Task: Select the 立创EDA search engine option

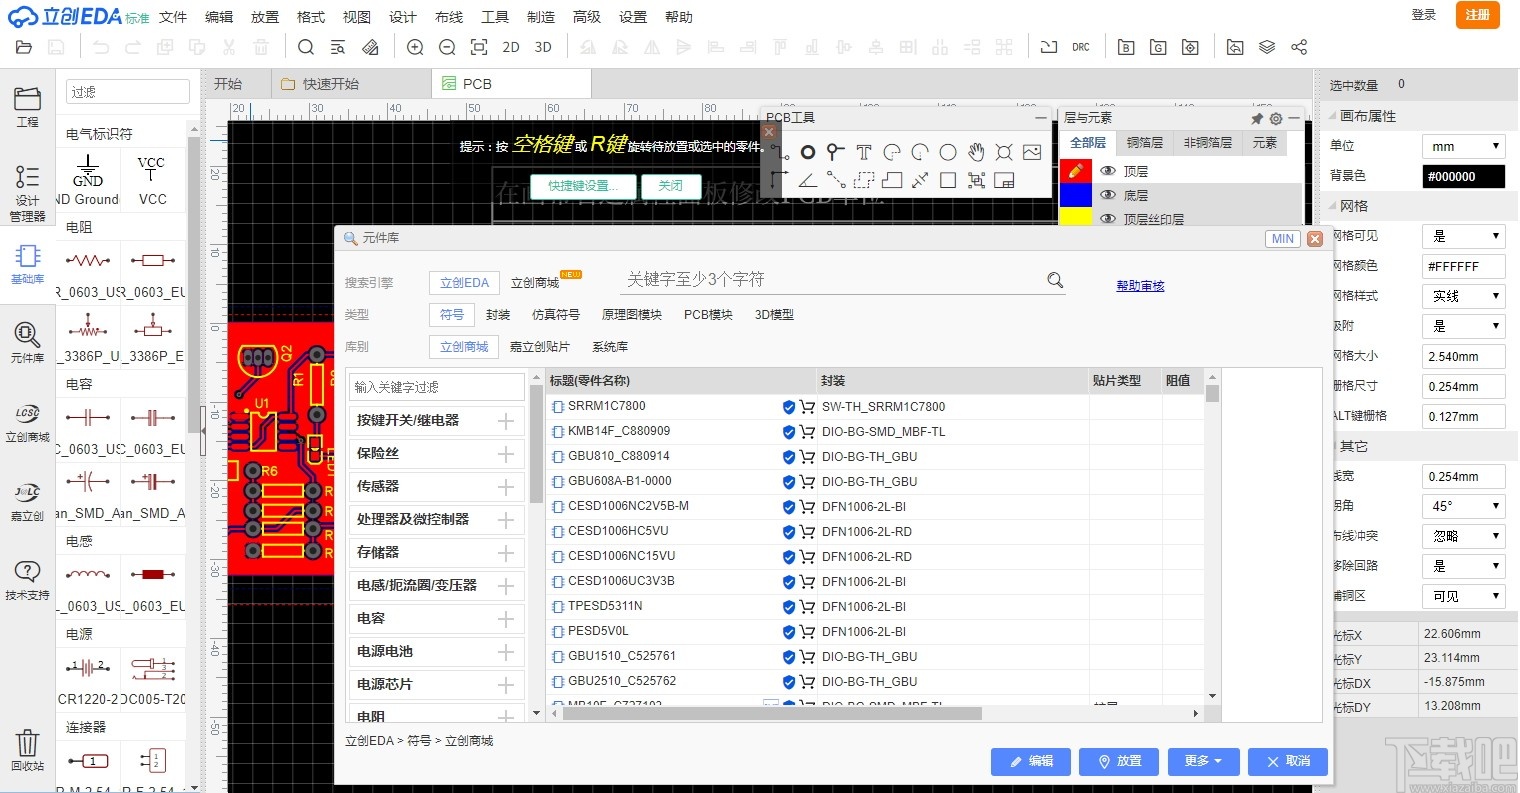Action: pyautogui.click(x=464, y=283)
